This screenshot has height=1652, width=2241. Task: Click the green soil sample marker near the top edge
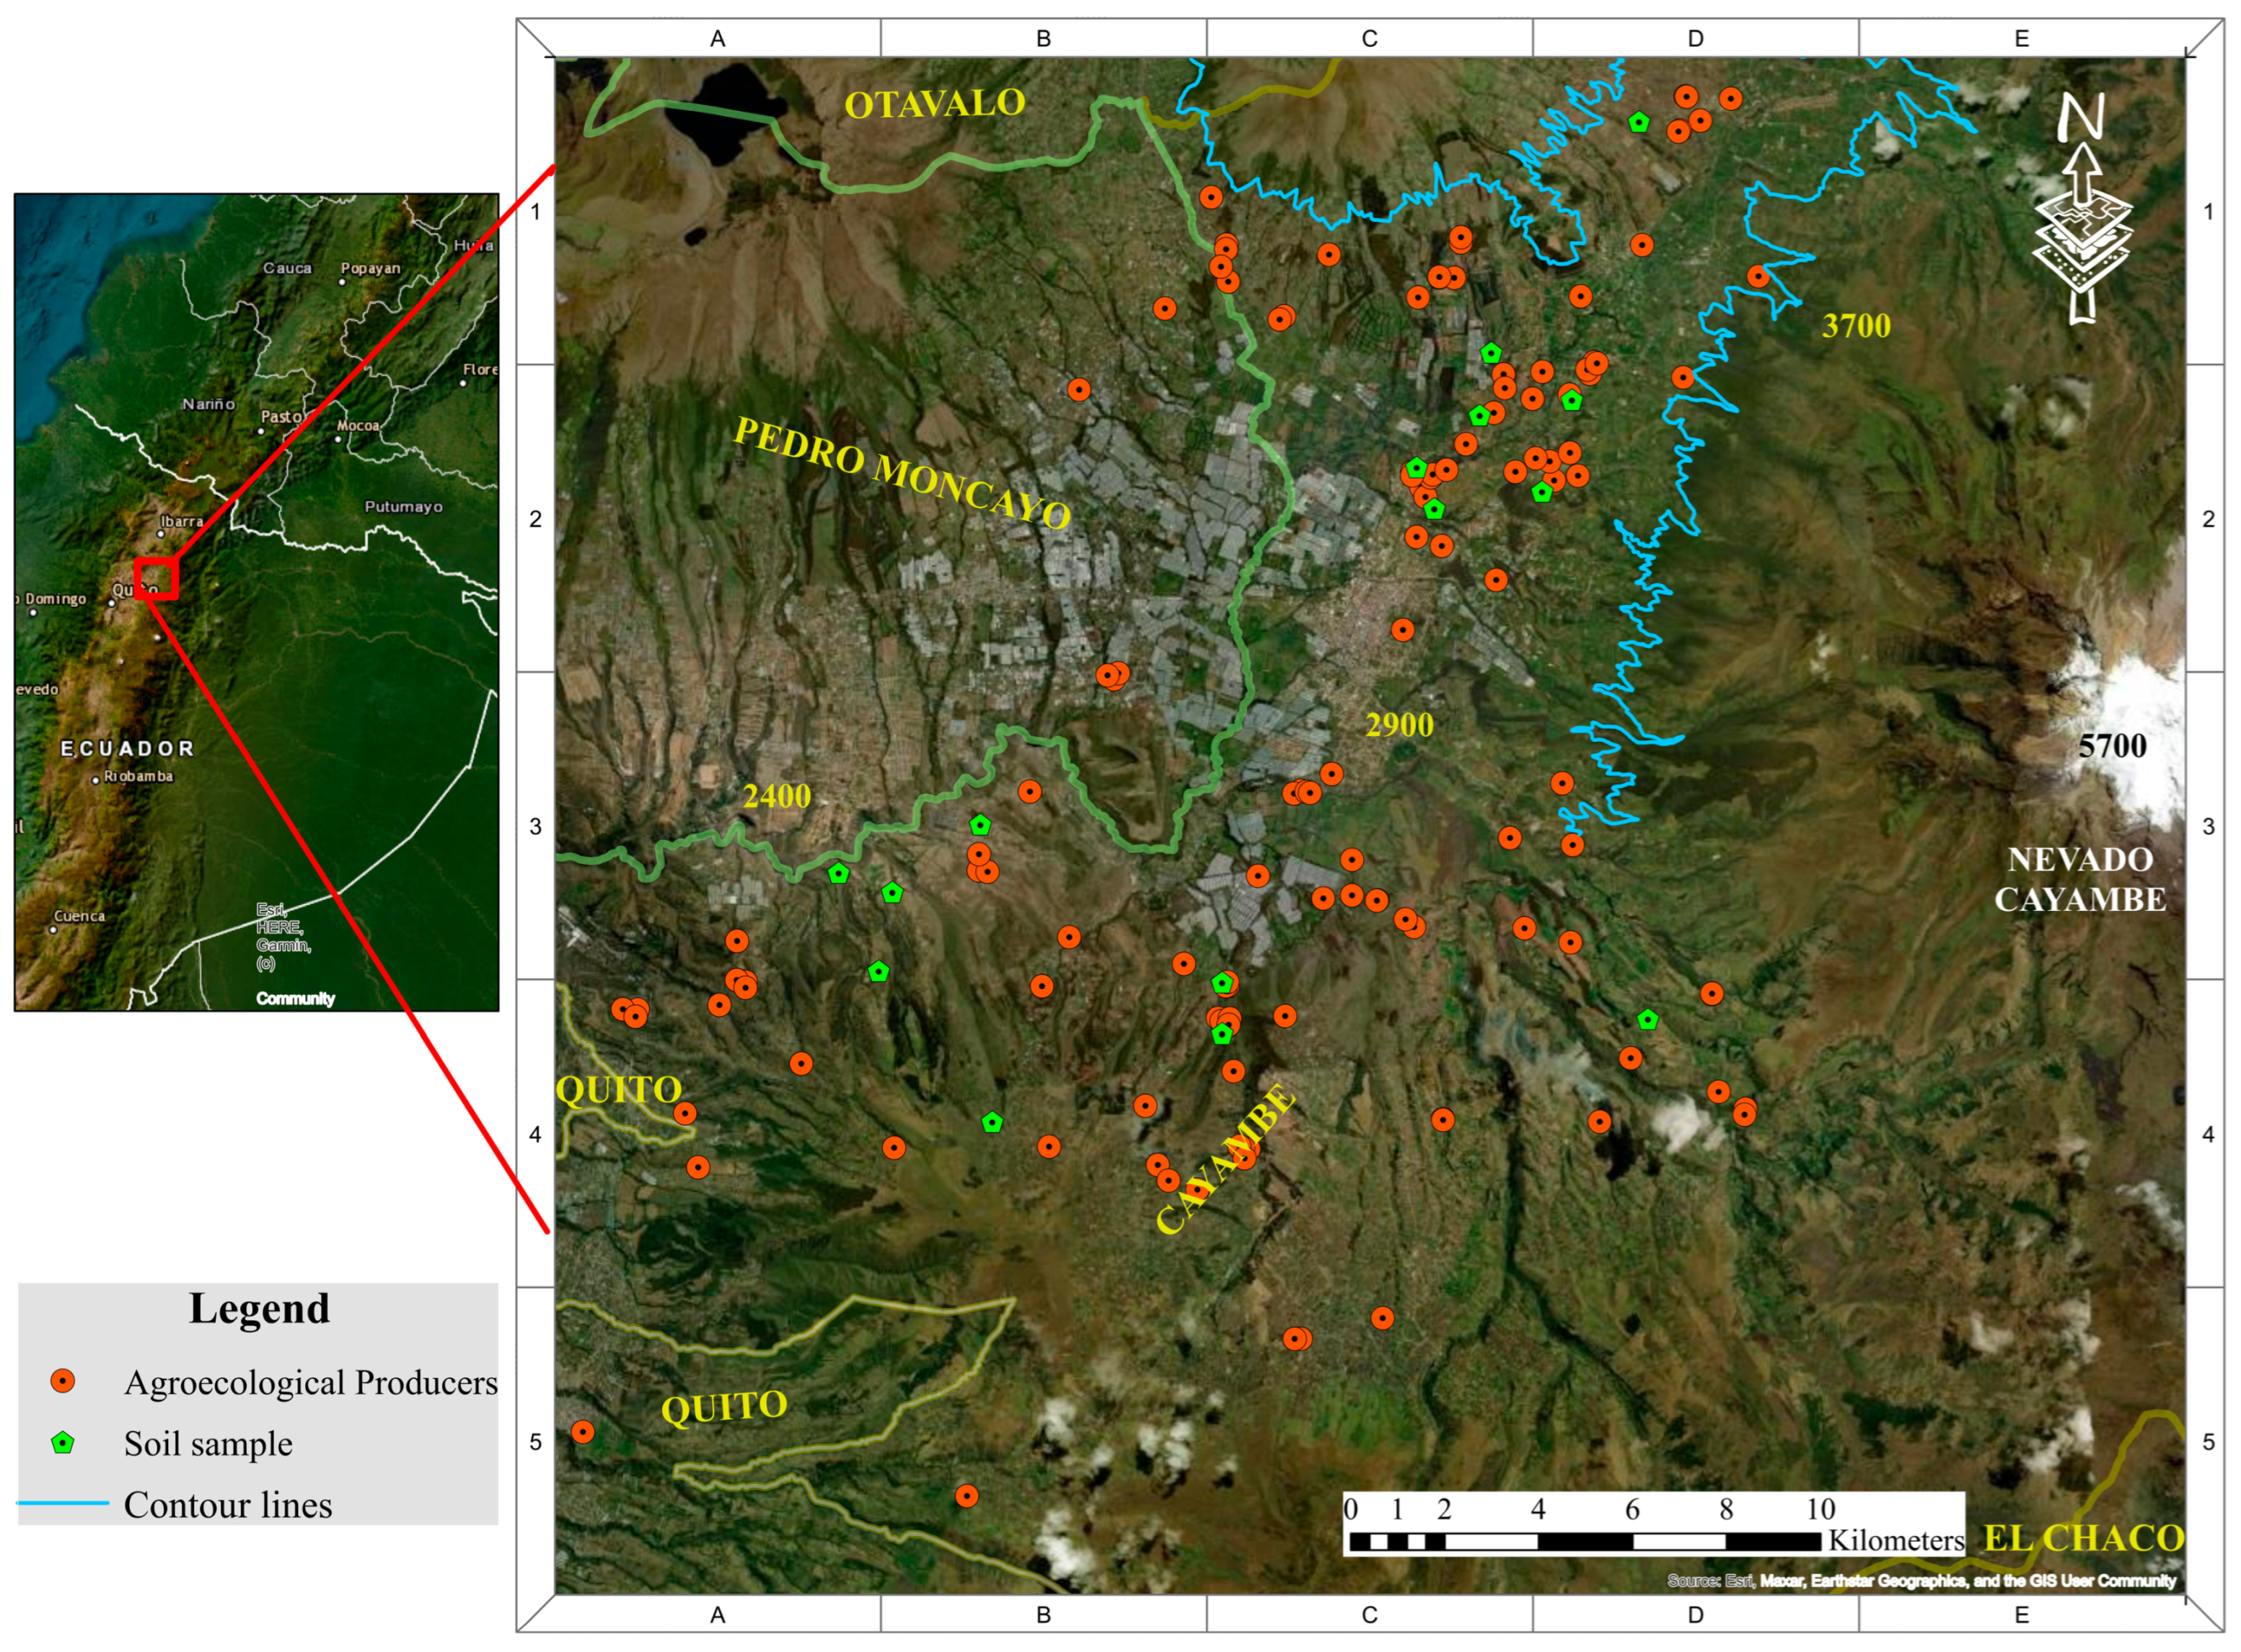[1638, 122]
